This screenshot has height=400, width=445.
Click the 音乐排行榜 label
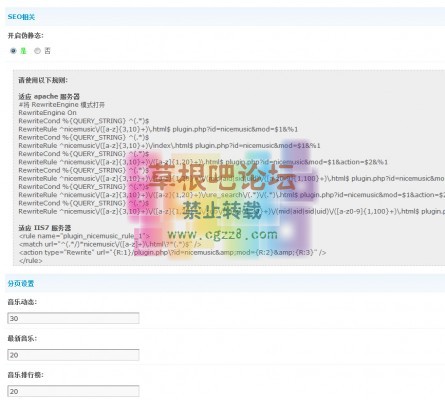26,375
